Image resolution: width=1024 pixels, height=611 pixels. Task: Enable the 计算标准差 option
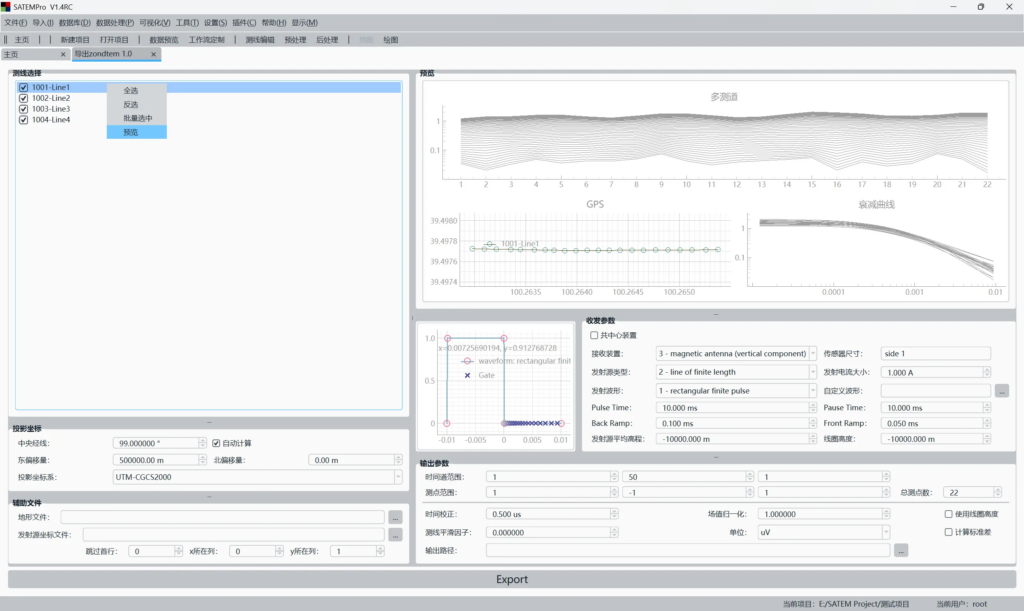(x=949, y=532)
